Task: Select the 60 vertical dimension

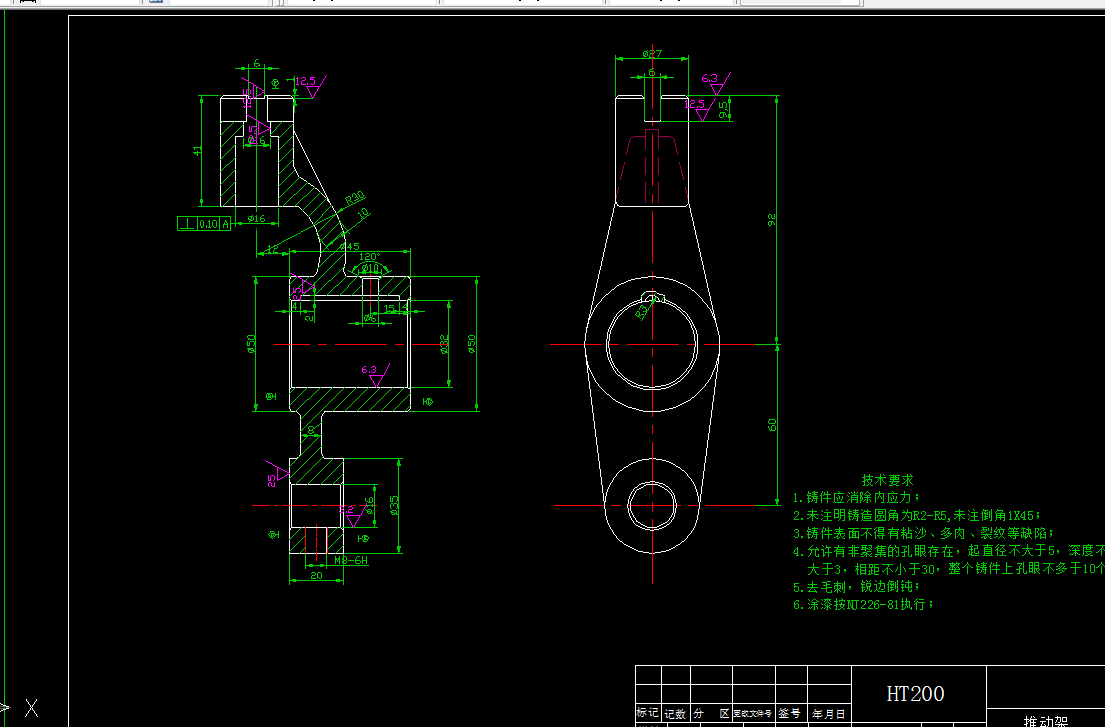Action: click(772, 425)
